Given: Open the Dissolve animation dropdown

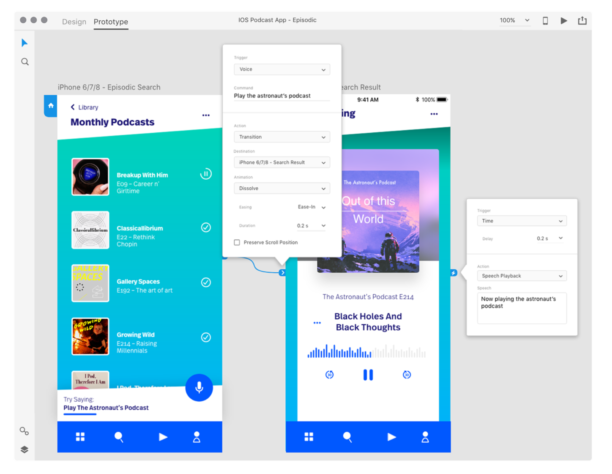Looking at the screenshot, I should pos(282,188).
